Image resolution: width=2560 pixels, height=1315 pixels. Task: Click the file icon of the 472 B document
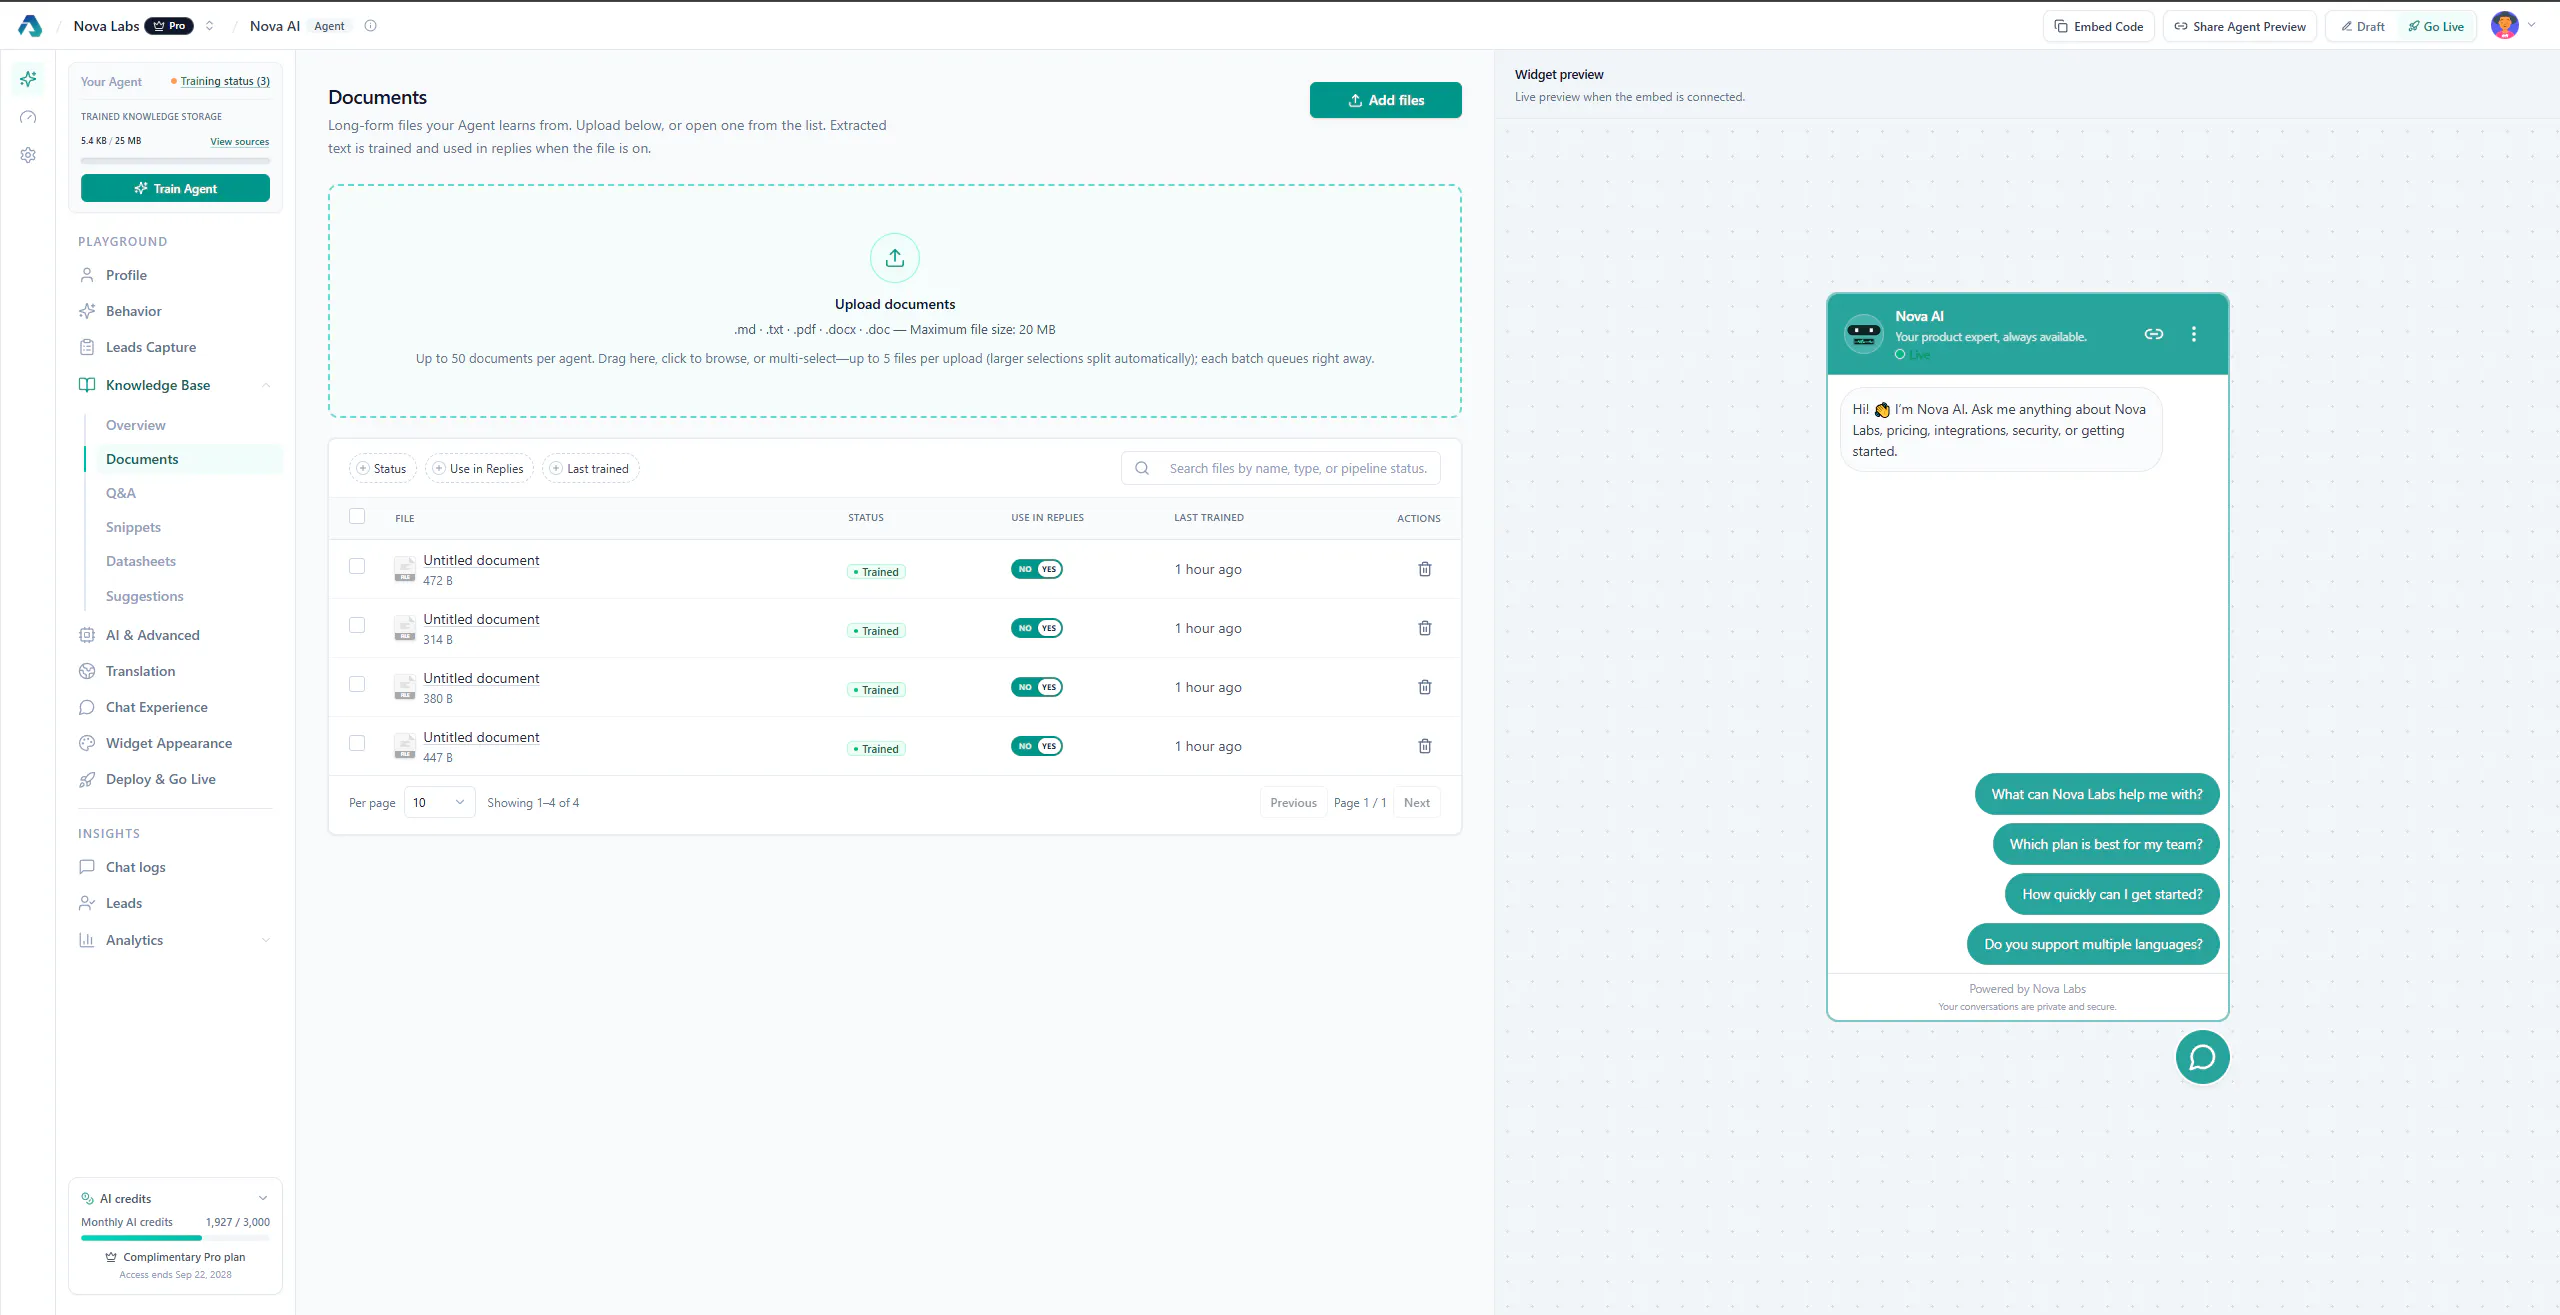(405, 569)
